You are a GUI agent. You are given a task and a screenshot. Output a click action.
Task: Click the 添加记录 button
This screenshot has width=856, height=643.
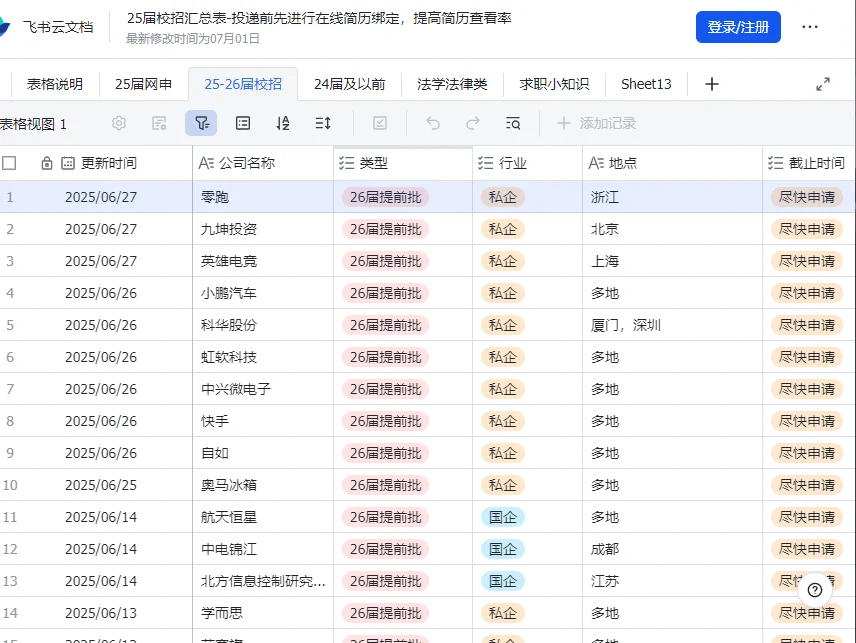pyautogui.click(x=596, y=123)
